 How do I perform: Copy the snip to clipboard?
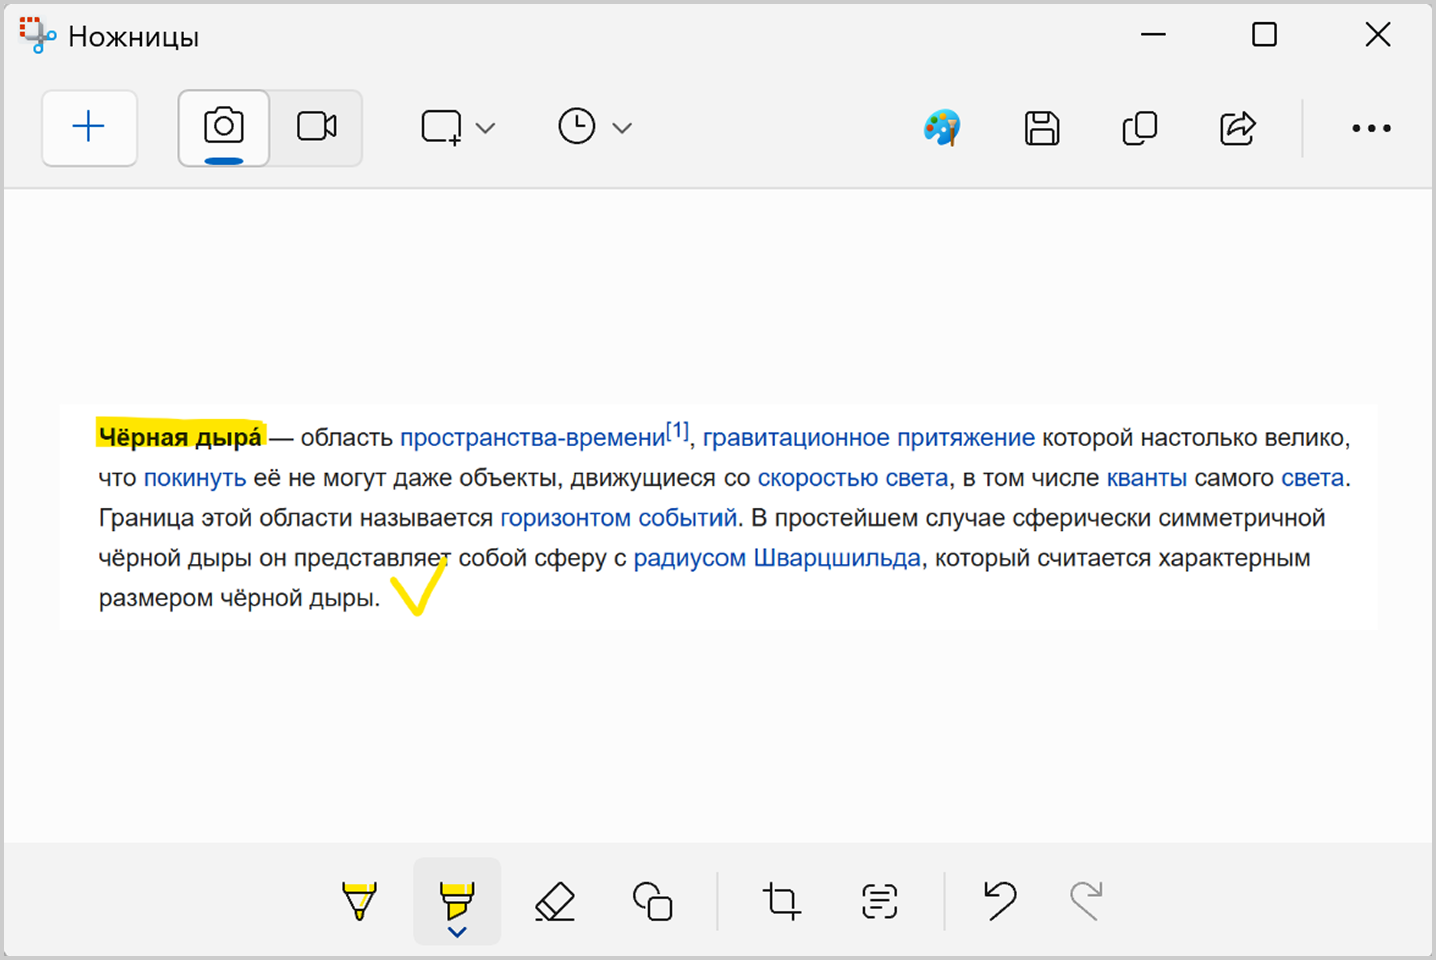coord(1139,128)
